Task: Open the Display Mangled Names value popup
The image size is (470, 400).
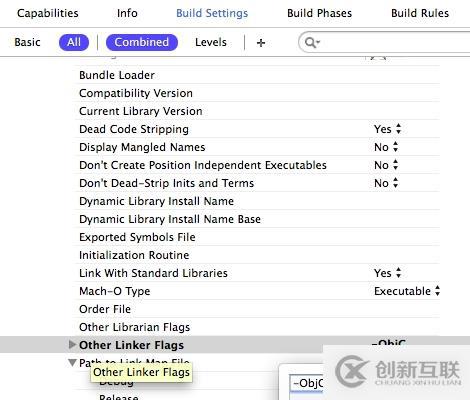Action: pos(386,147)
